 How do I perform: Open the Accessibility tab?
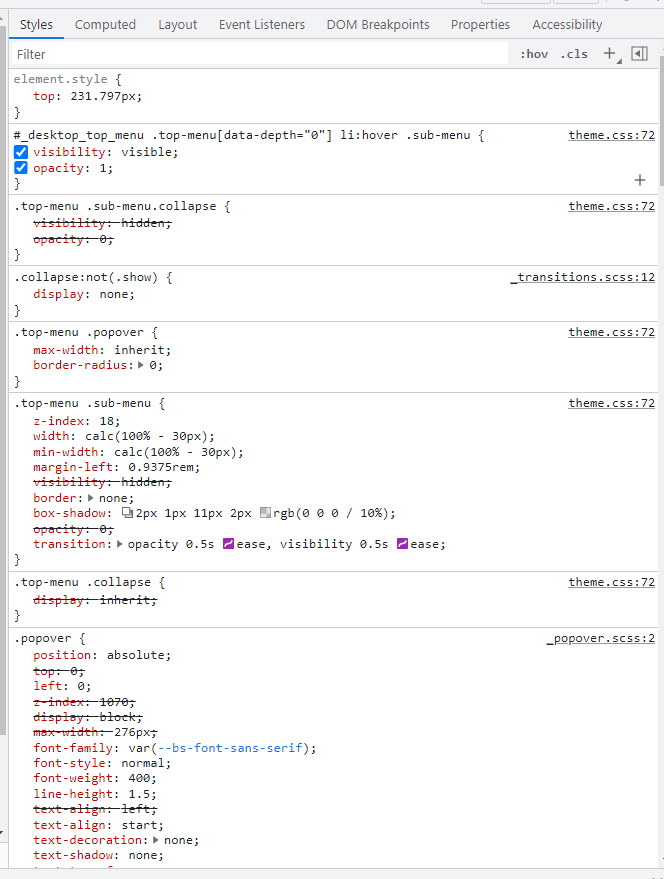point(567,25)
